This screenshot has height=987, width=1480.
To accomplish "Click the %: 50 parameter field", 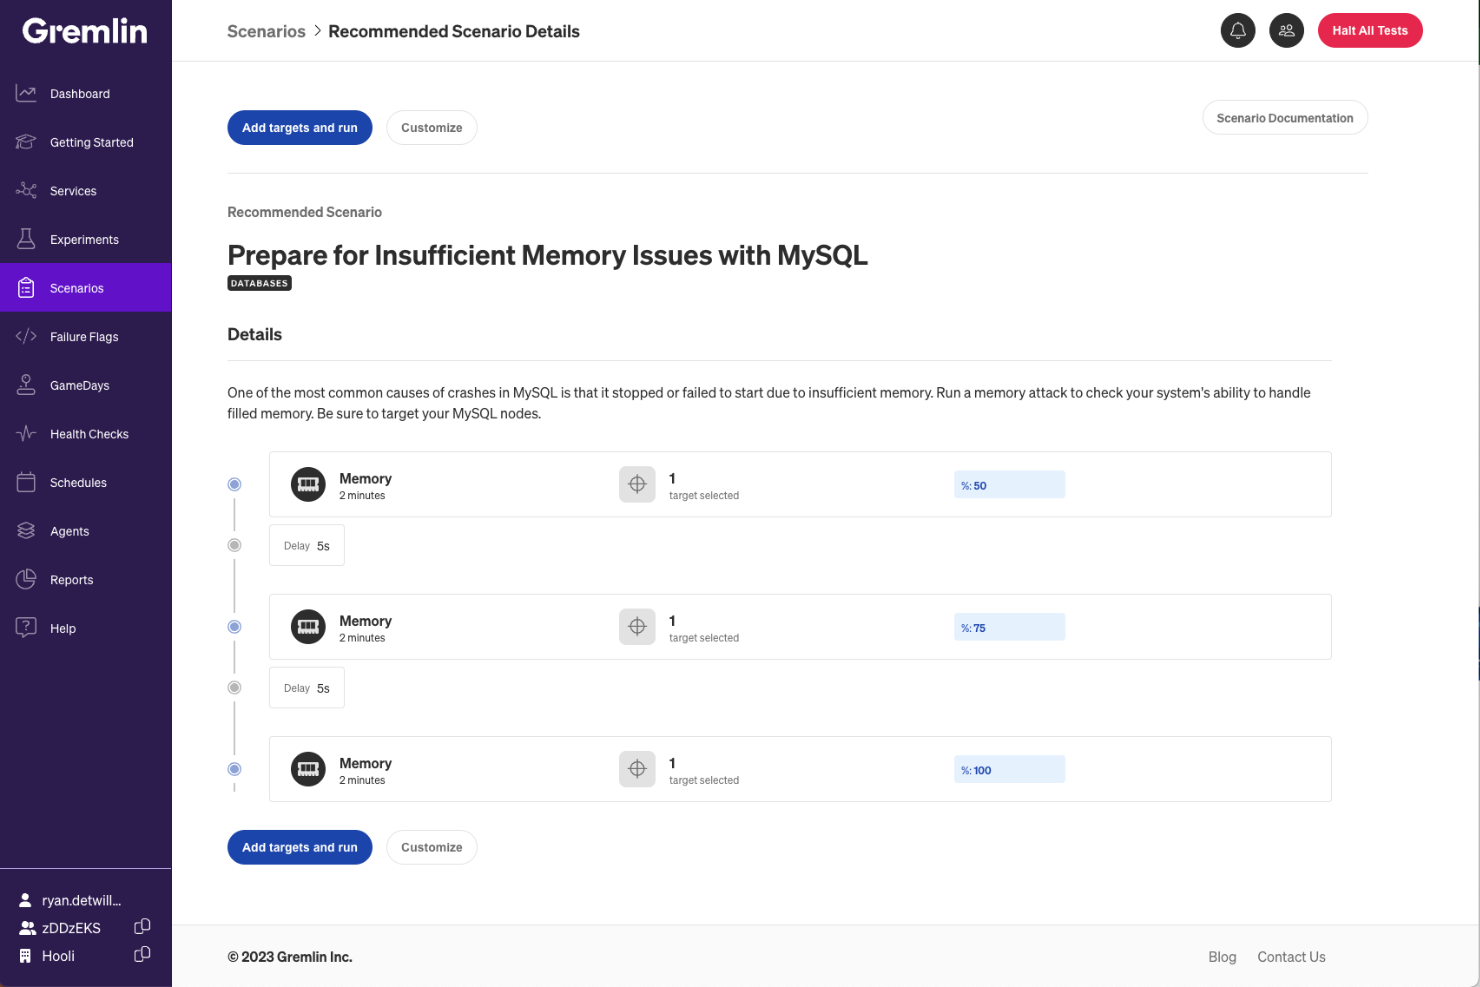I will tap(1010, 485).
